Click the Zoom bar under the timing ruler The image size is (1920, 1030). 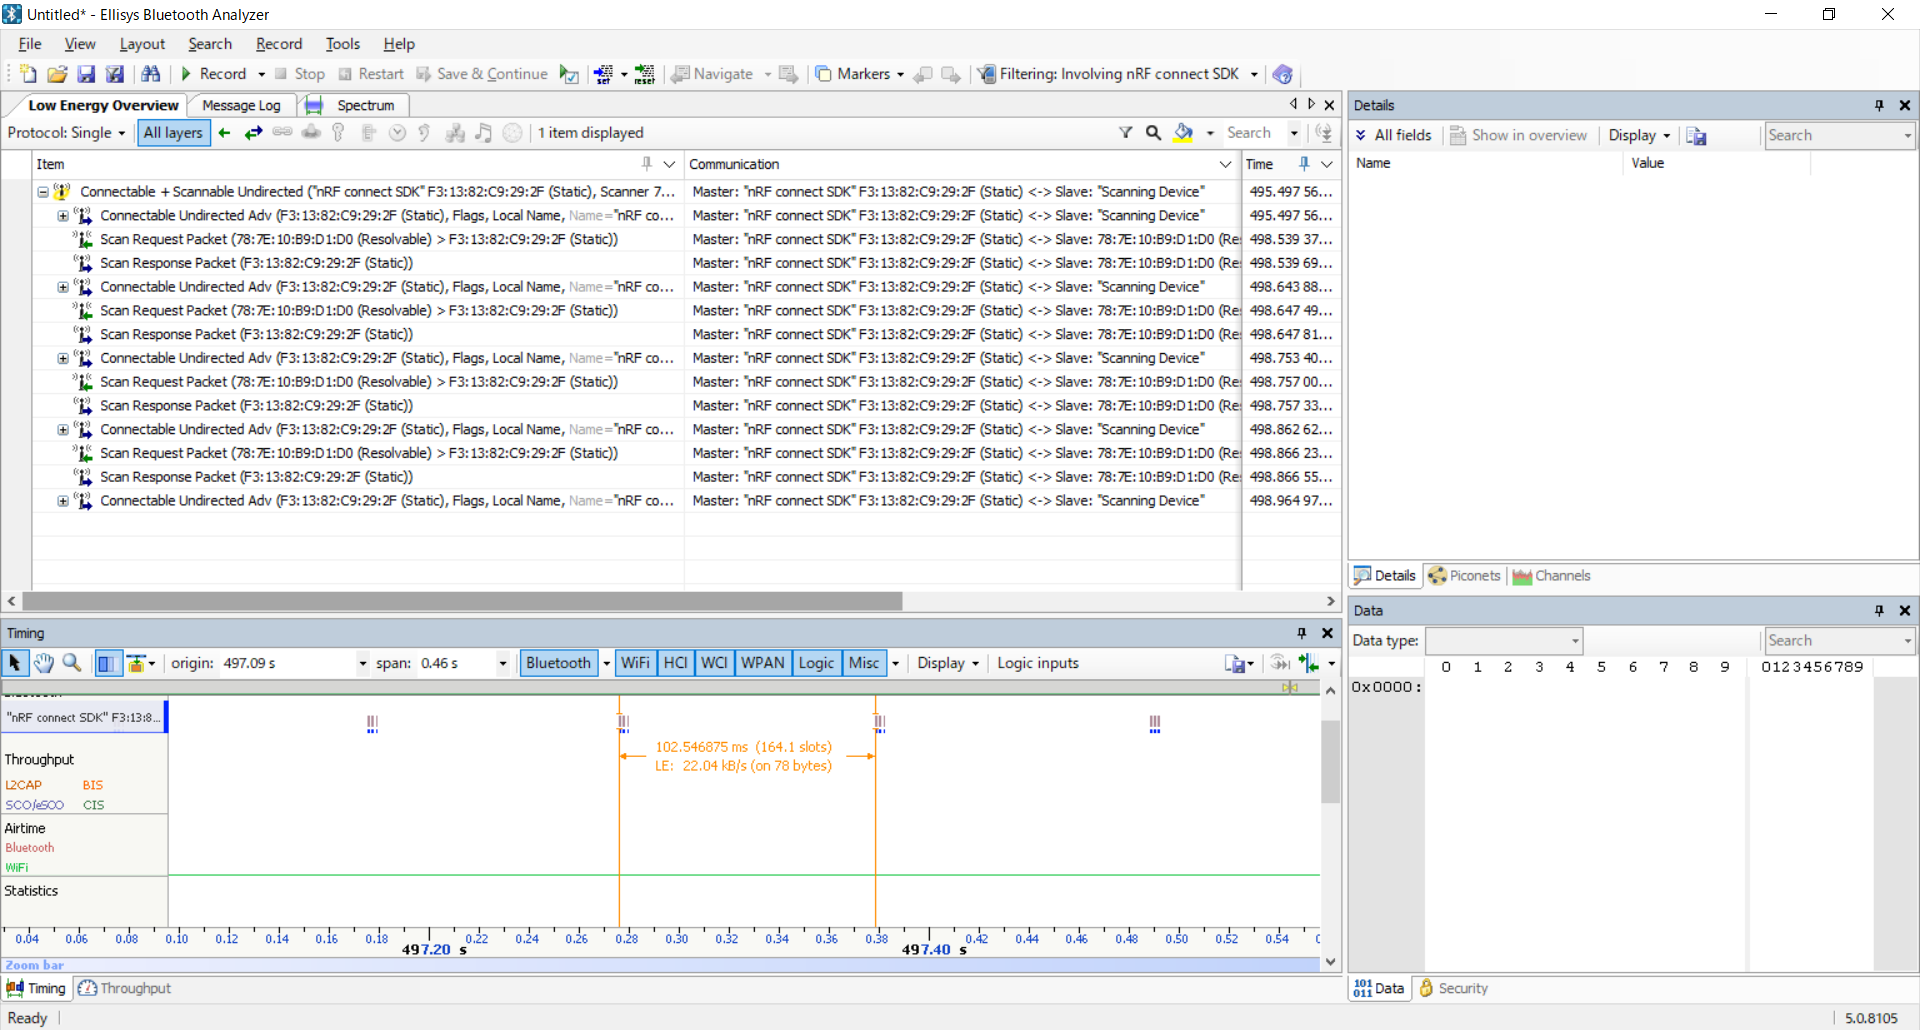point(660,965)
